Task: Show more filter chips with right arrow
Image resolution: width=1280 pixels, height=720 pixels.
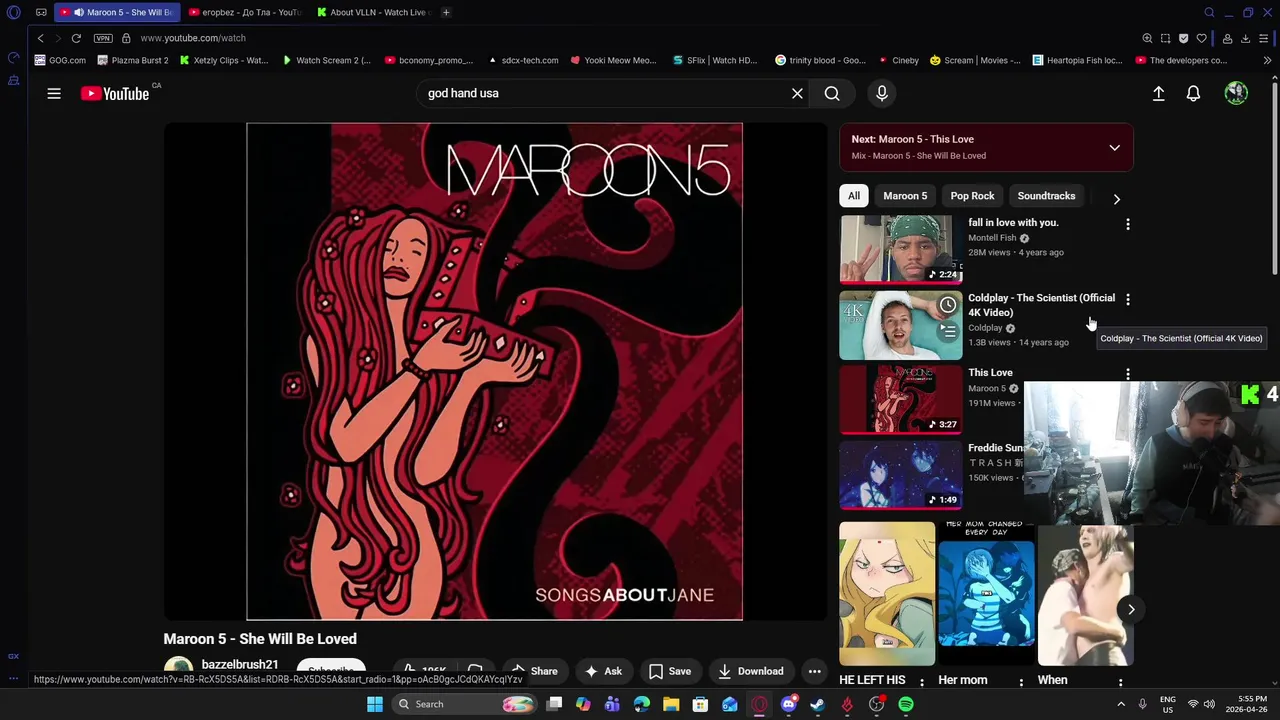Action: point(1116,199)
